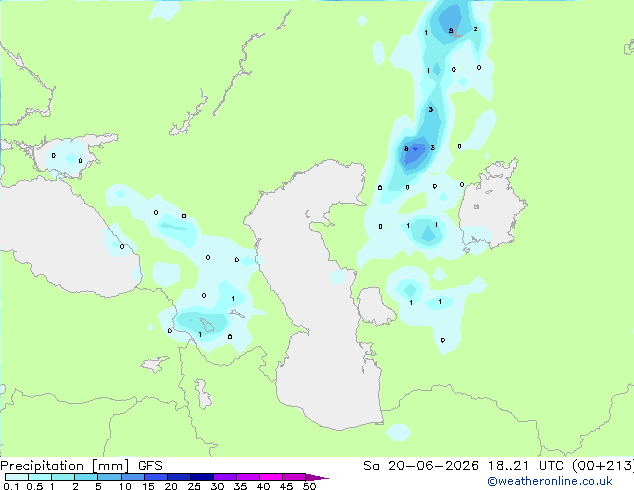Click the '20' legend scale label

pyautogui.click(x=171, y=486)
